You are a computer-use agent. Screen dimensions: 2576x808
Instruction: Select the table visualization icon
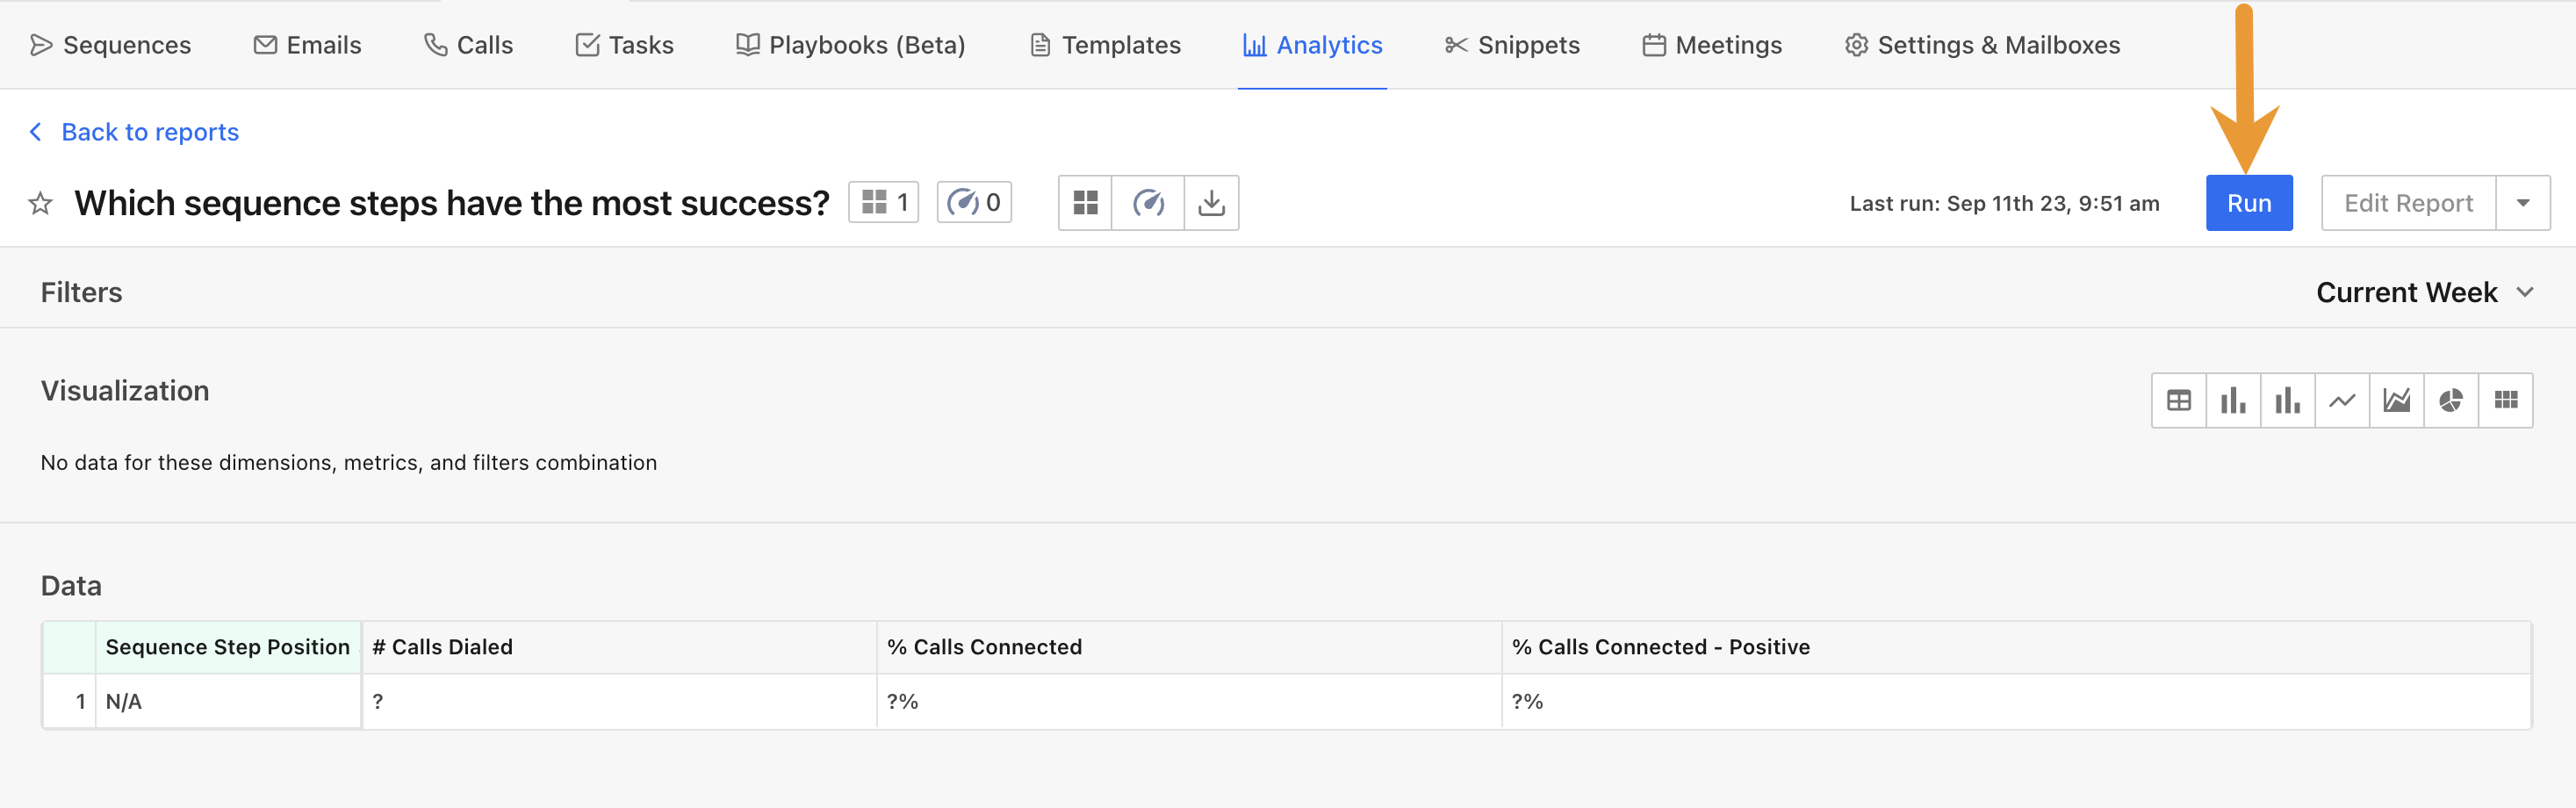[x=2179, y=400]
